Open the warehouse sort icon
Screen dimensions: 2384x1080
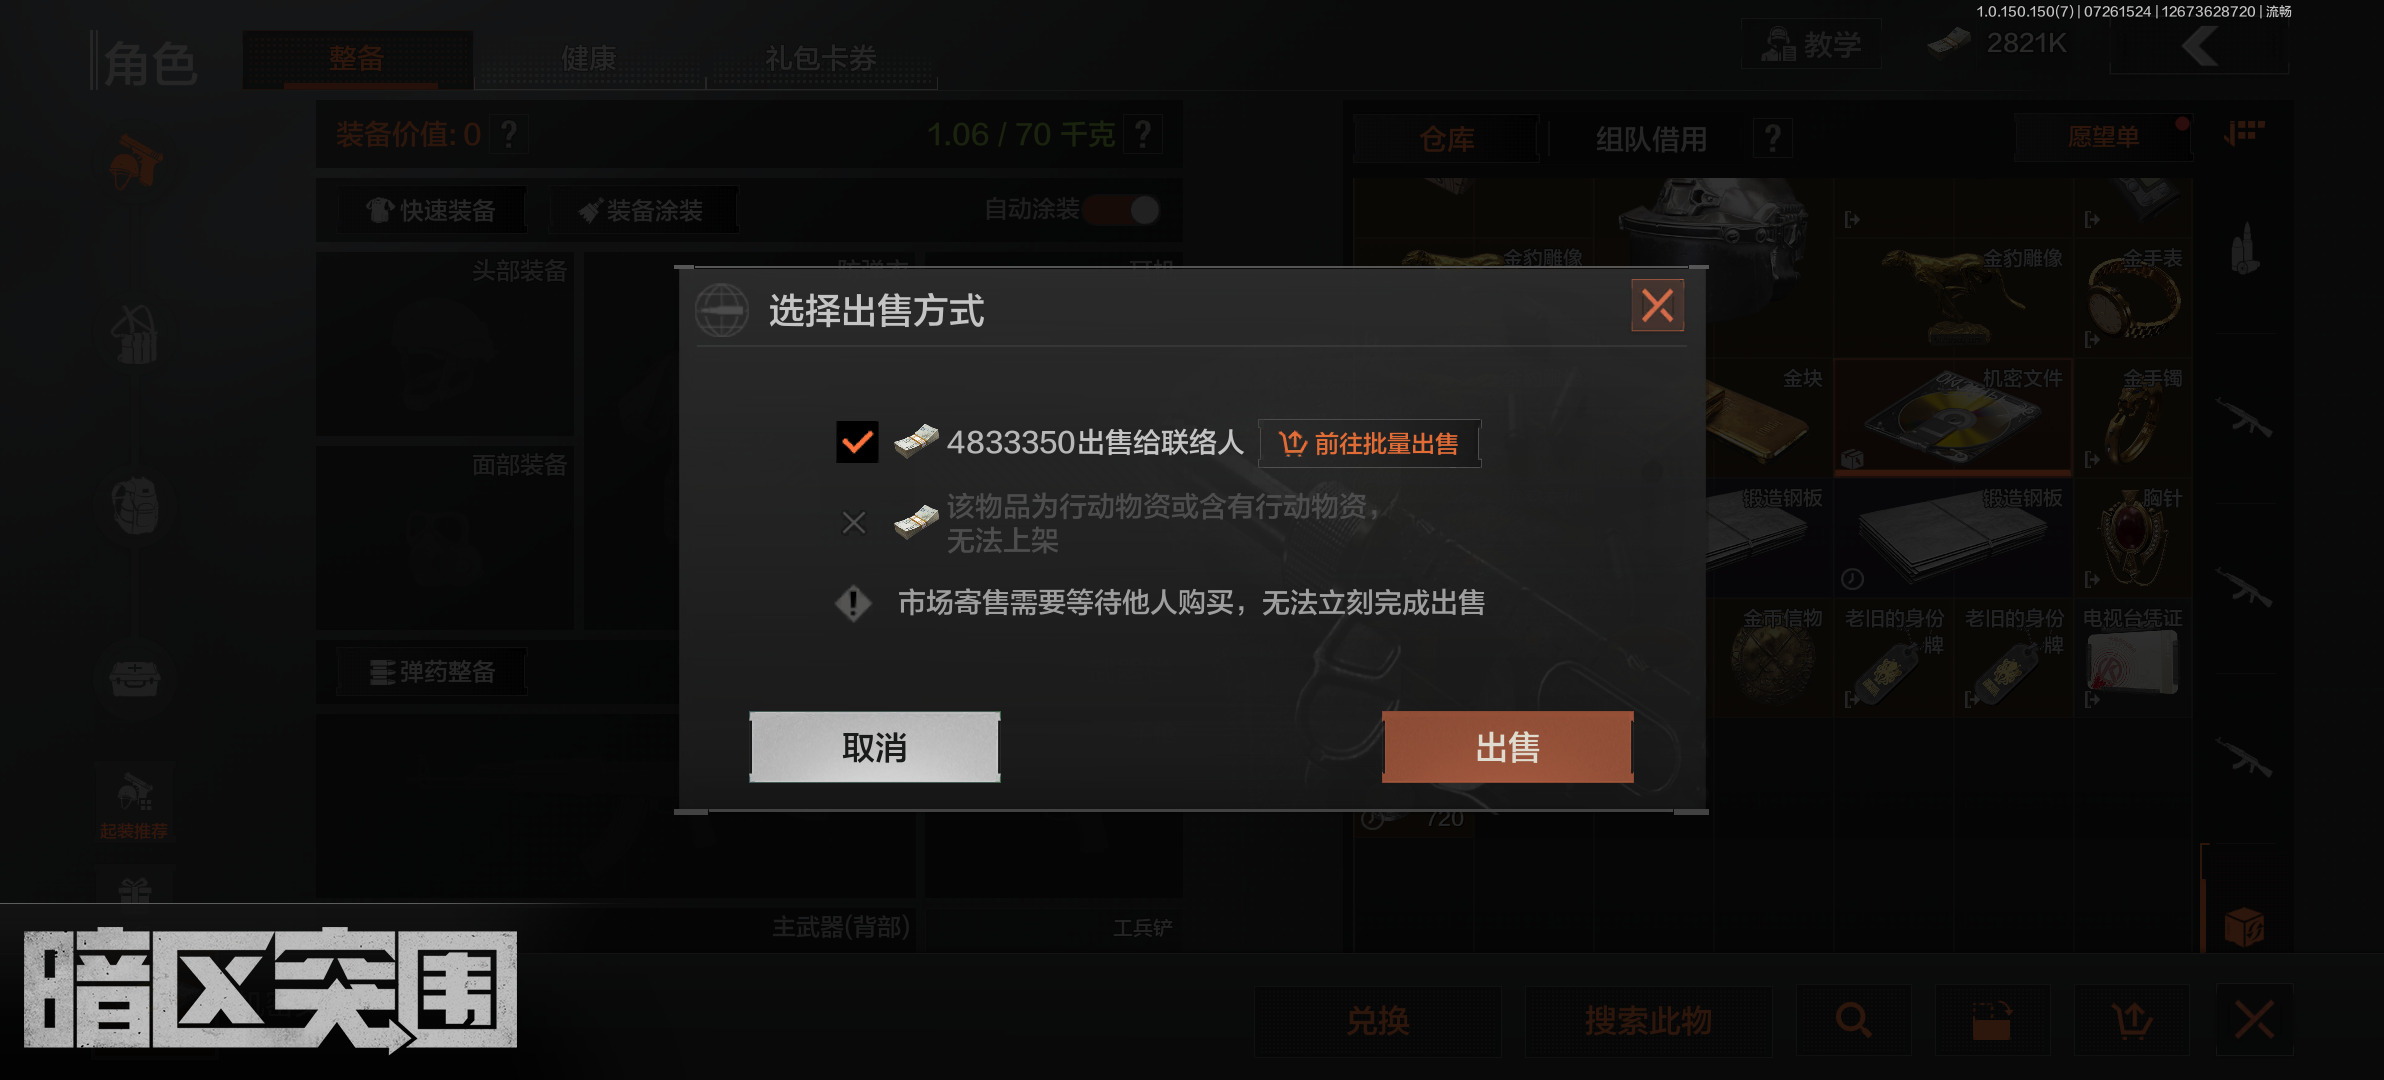2244,133
